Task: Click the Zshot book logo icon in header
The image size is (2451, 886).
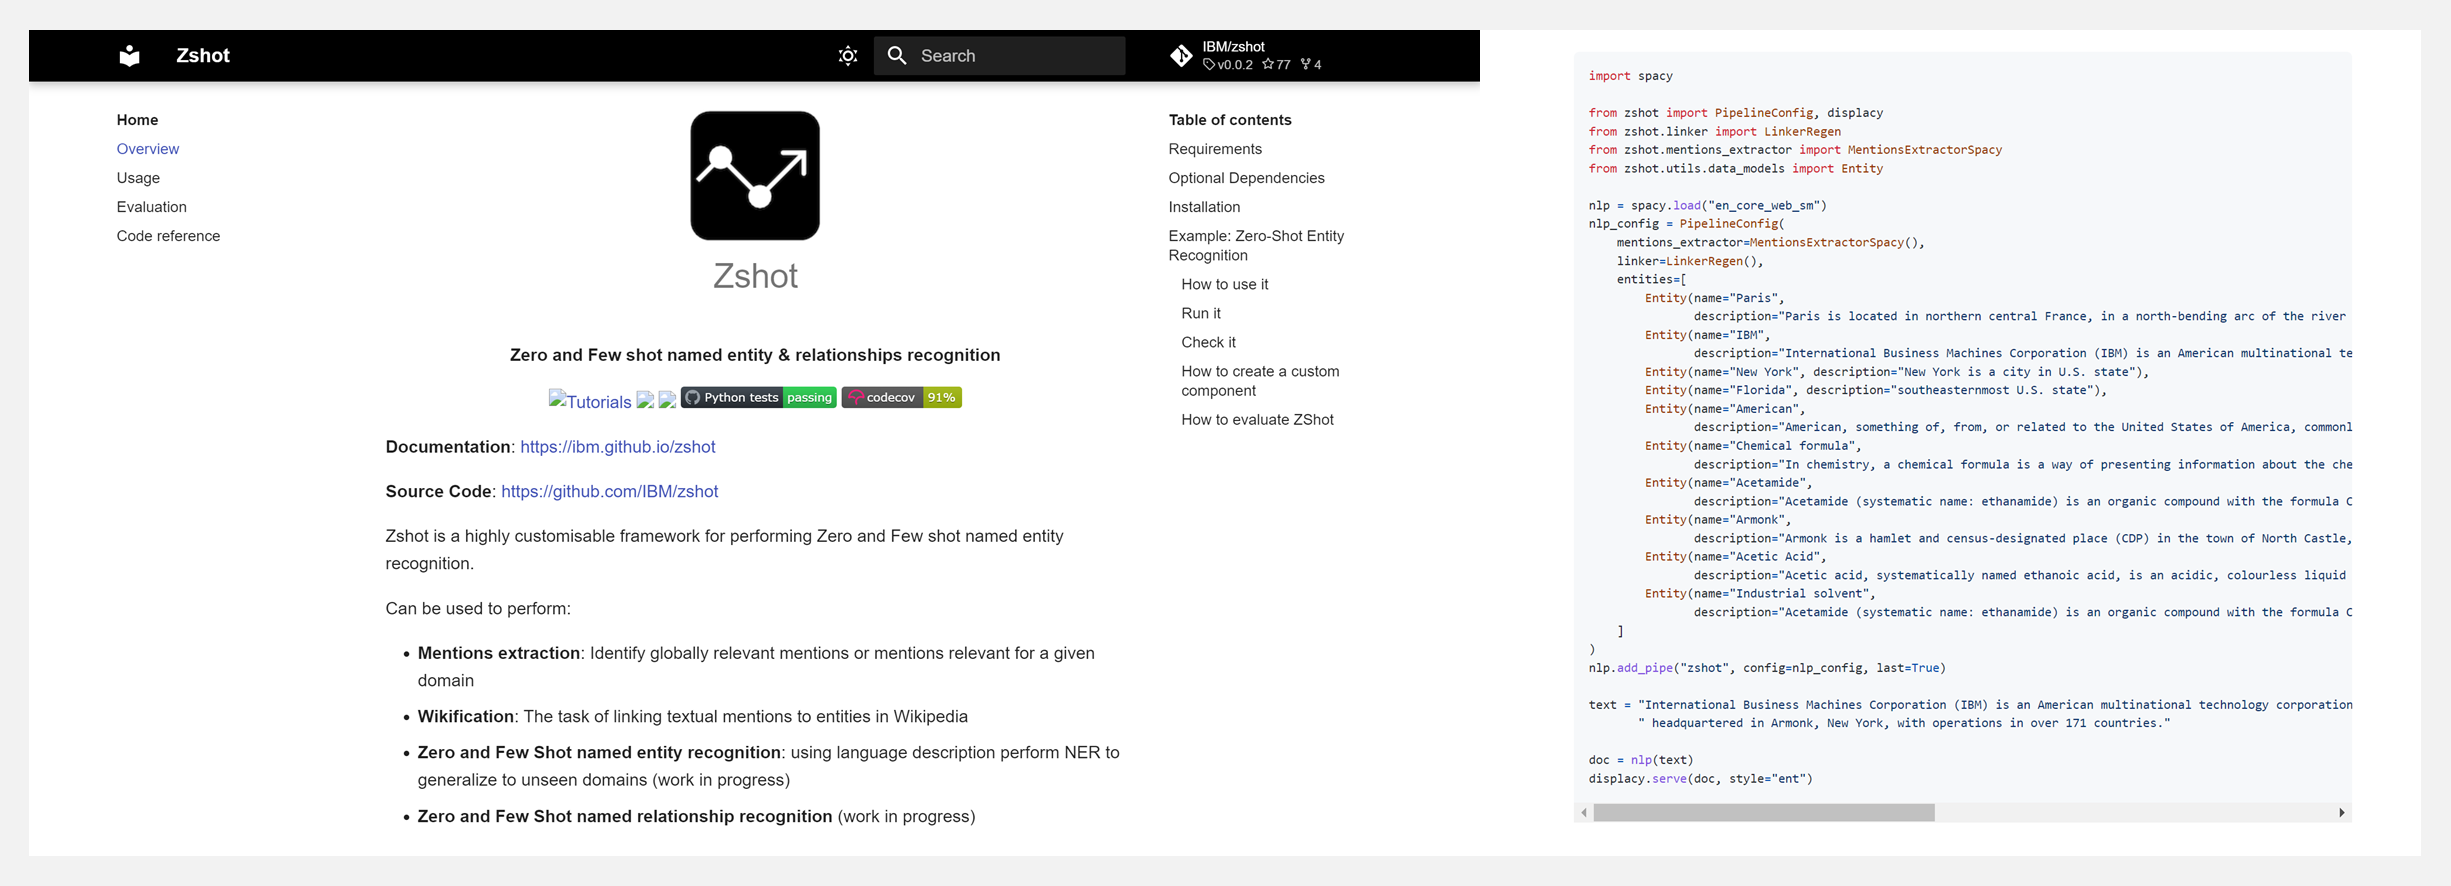Action: (x=129, y=56)
